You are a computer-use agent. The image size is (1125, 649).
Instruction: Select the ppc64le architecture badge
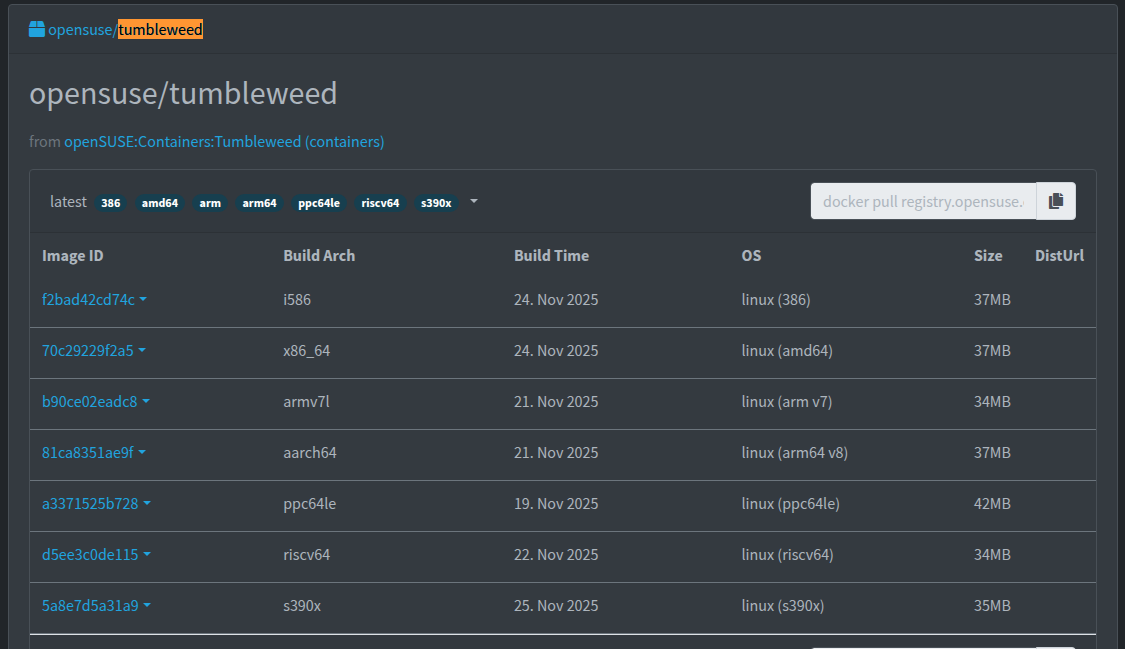pyautogui.click(x=319, y=203)
